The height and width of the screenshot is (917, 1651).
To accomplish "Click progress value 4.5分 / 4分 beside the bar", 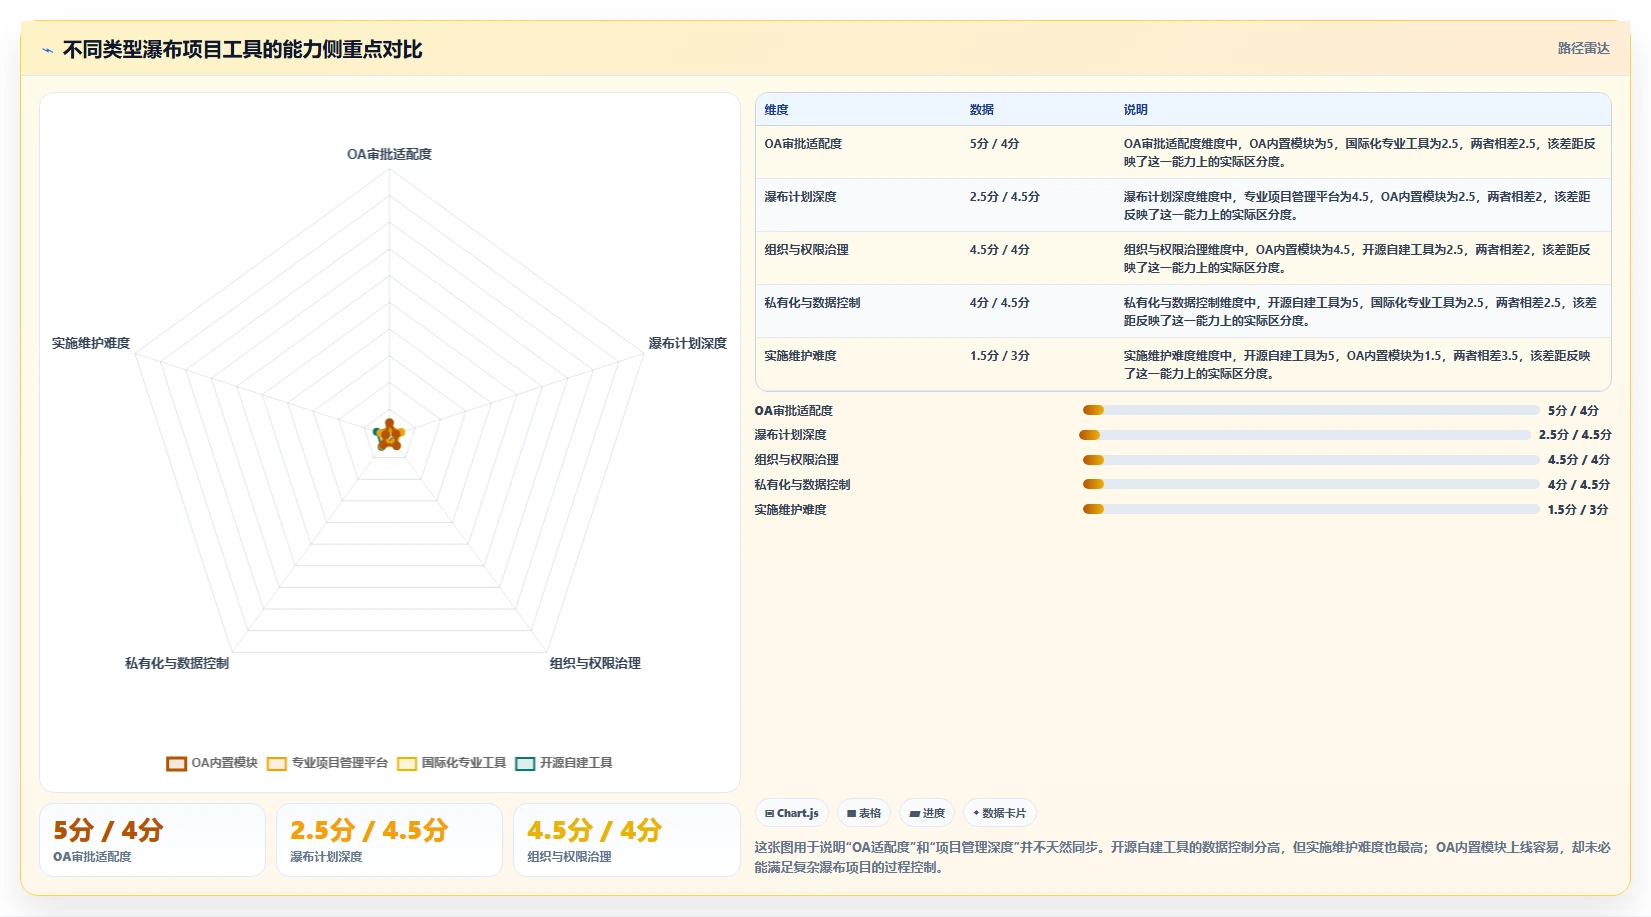I will pos(1579,460).
